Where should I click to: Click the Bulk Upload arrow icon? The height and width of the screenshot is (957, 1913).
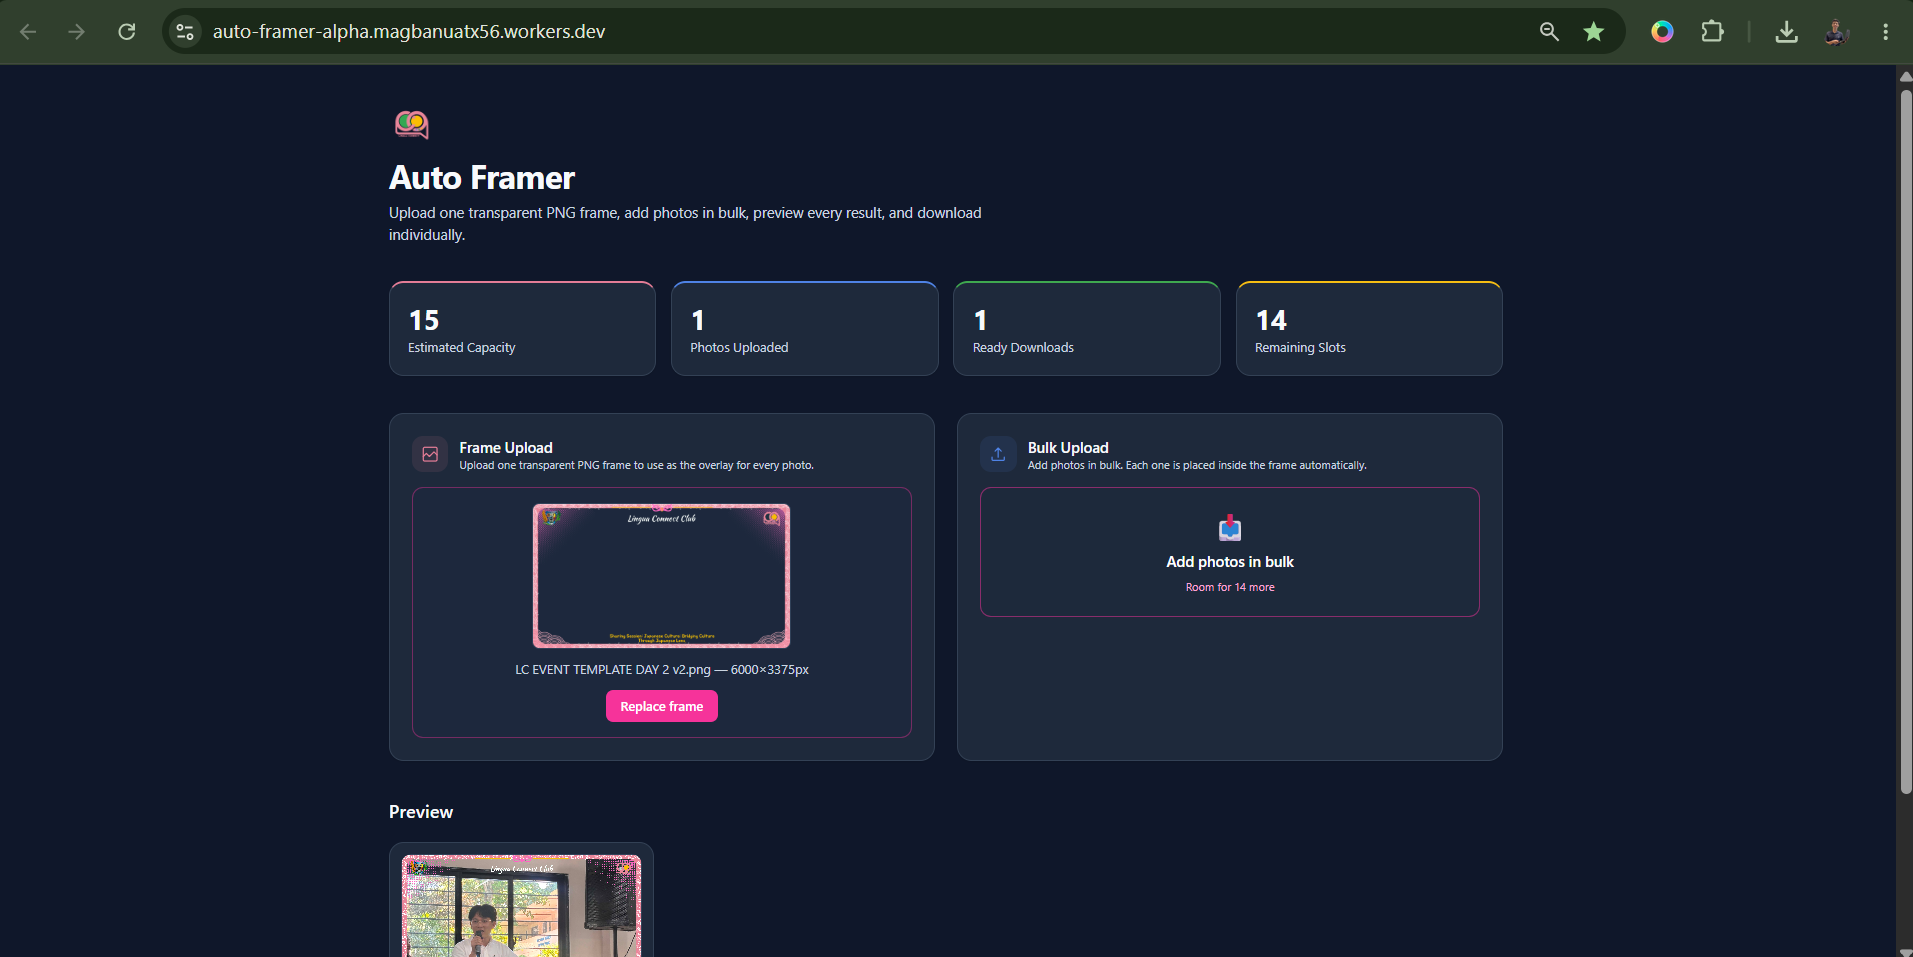[x=998, y=454]
